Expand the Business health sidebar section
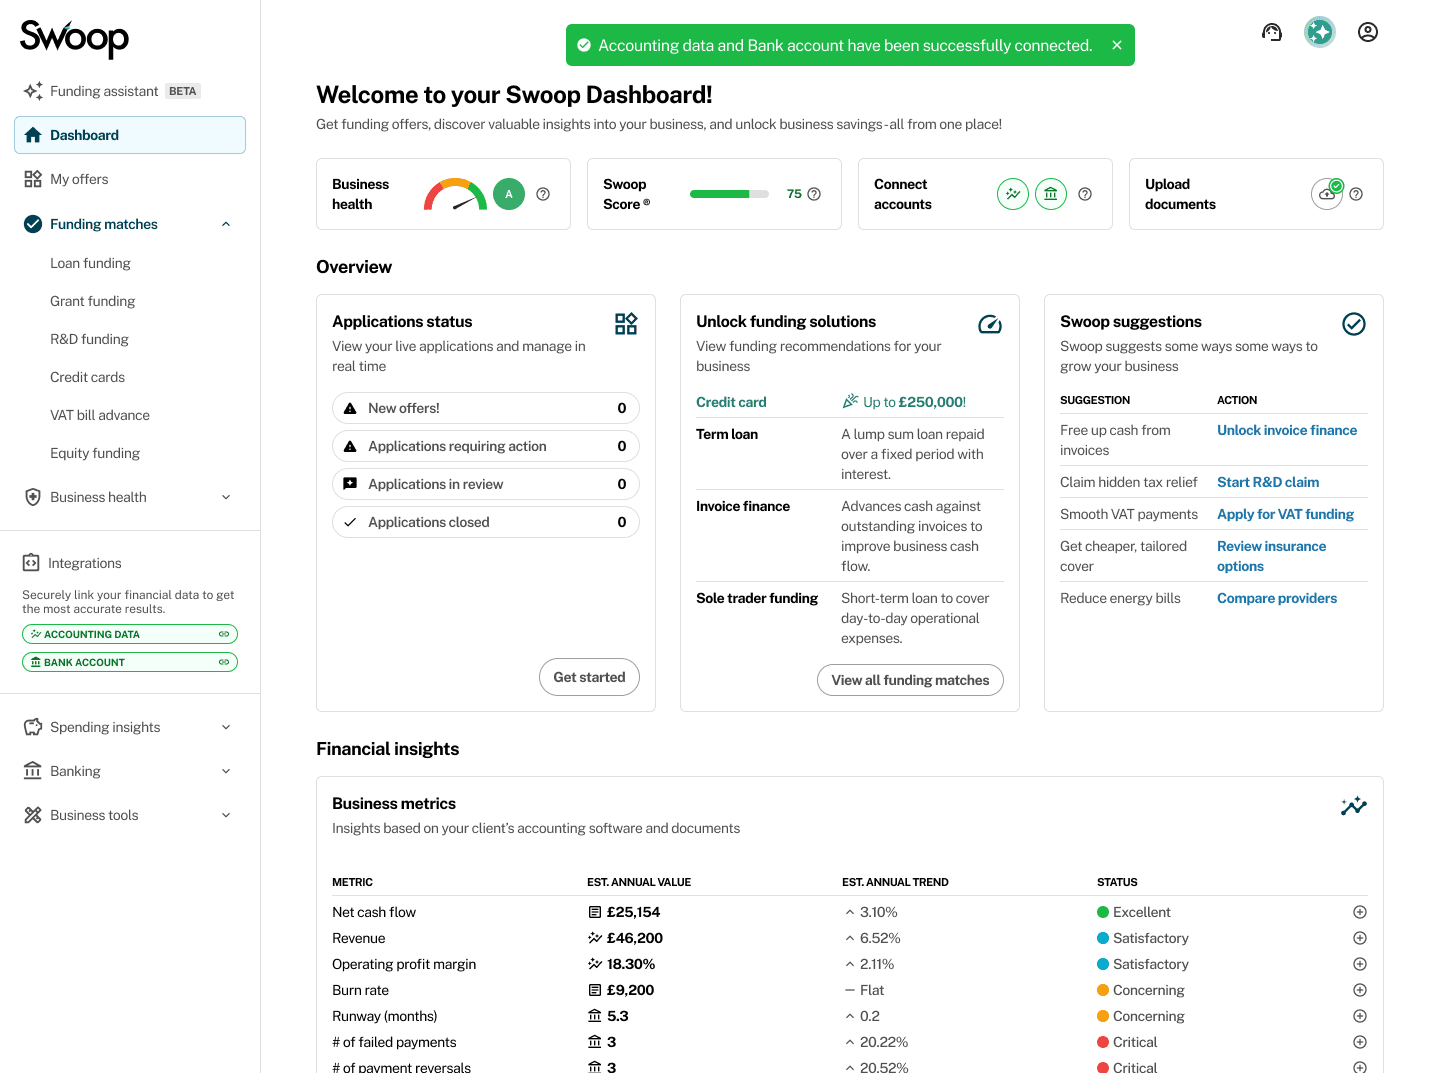The image size is (1440, 1073). 226,497
